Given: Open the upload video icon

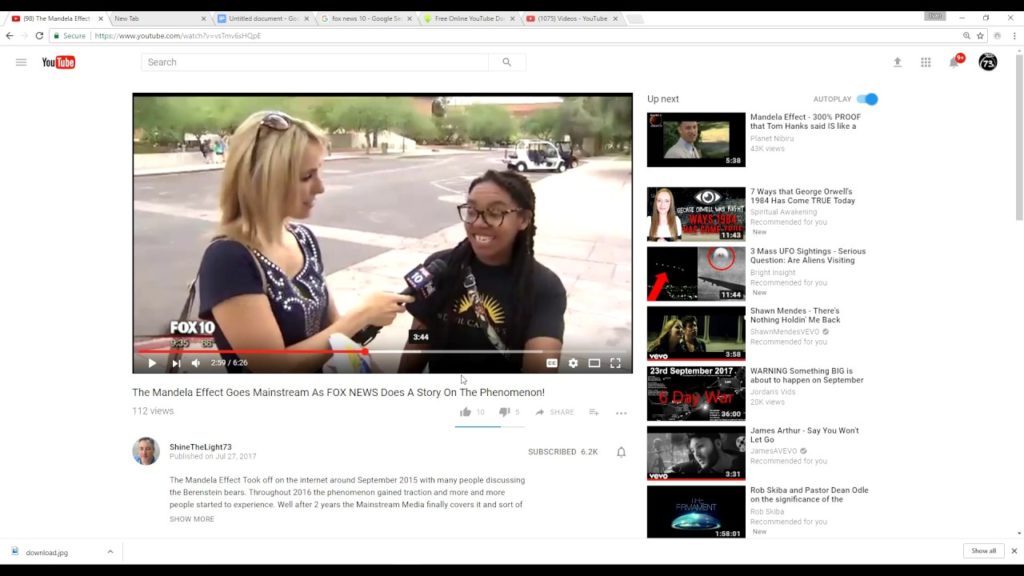Looking at the screenshot, I should (x=897, y=62).
